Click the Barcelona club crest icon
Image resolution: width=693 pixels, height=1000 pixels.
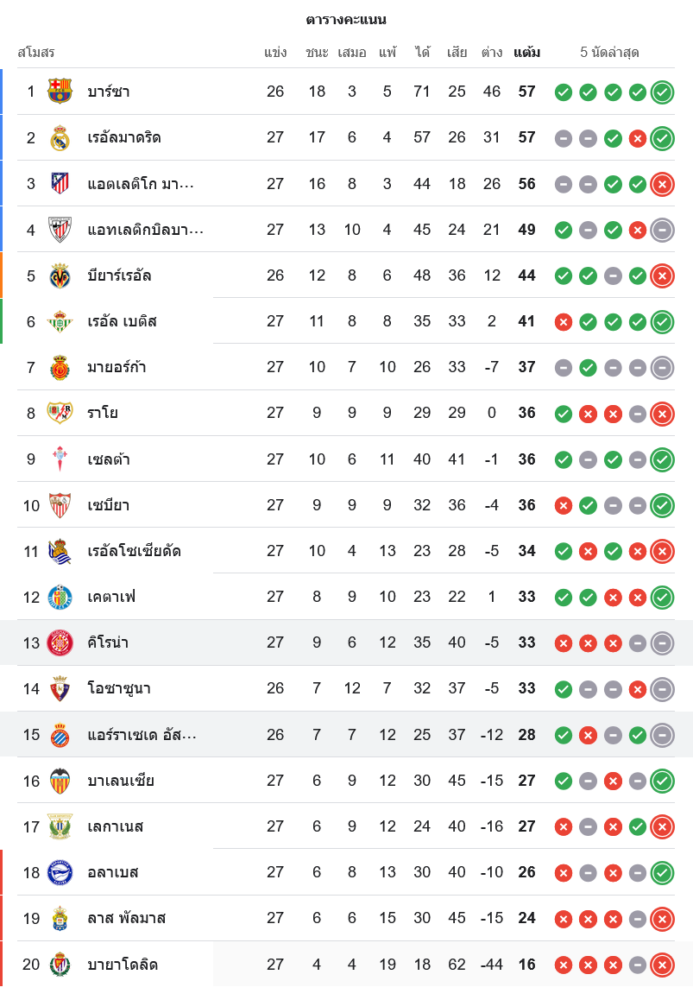(60, 92)
